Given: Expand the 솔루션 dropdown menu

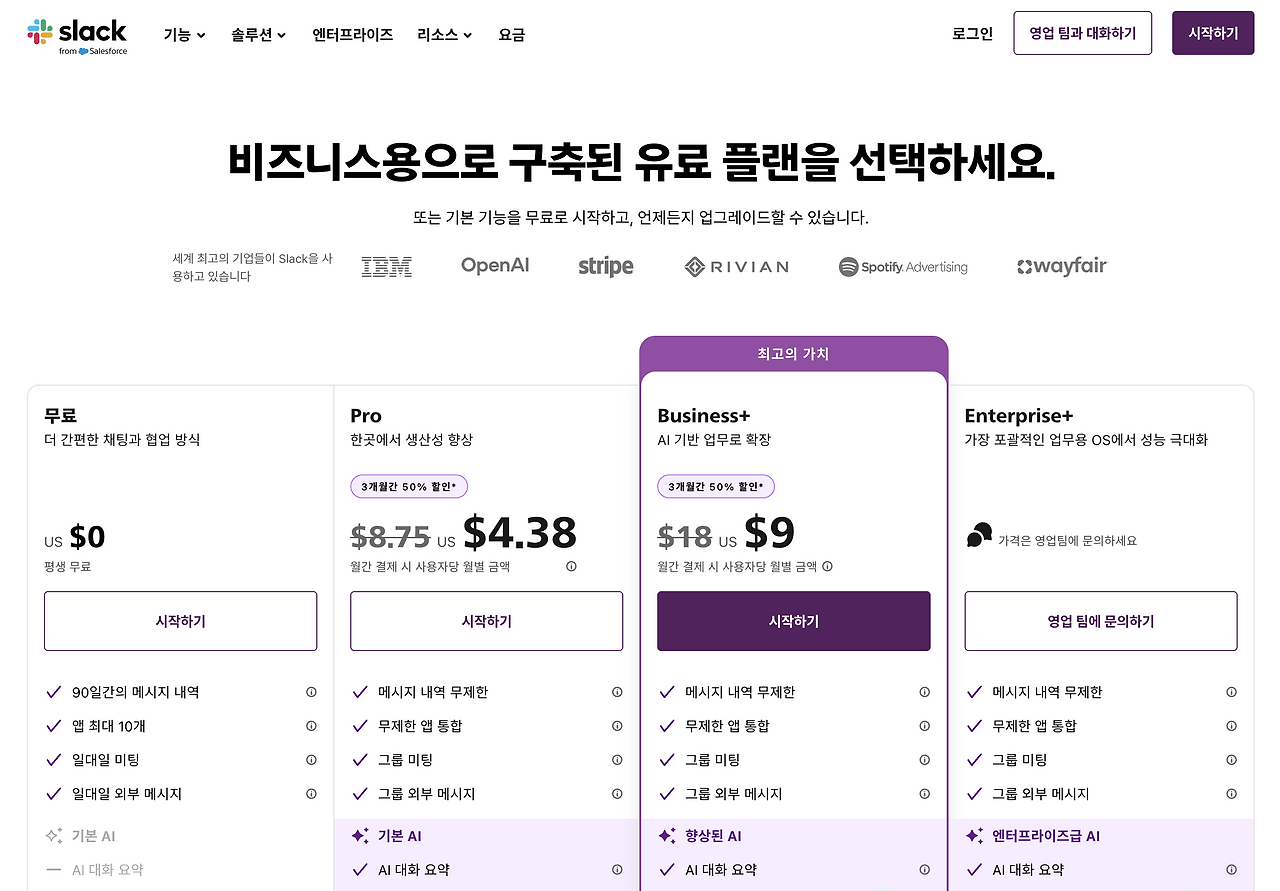Looking at the screenshot, I should (258, 35).
